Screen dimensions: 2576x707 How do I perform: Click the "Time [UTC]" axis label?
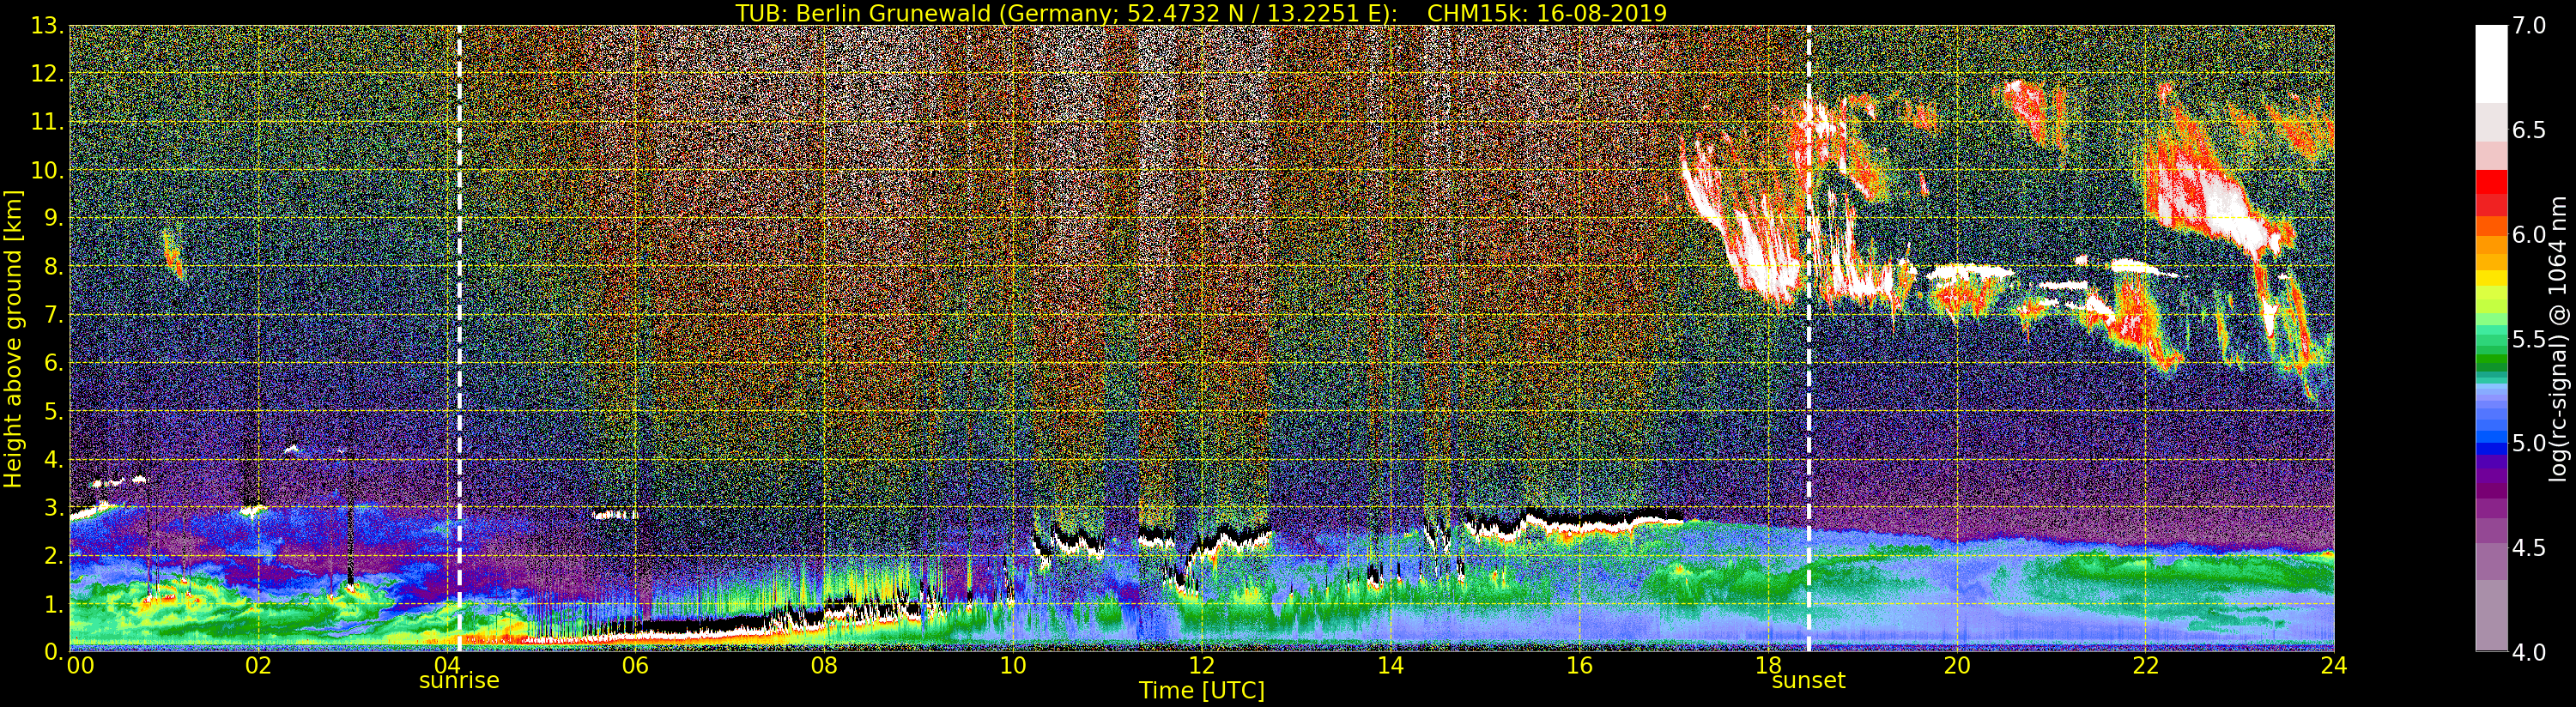1201,691
